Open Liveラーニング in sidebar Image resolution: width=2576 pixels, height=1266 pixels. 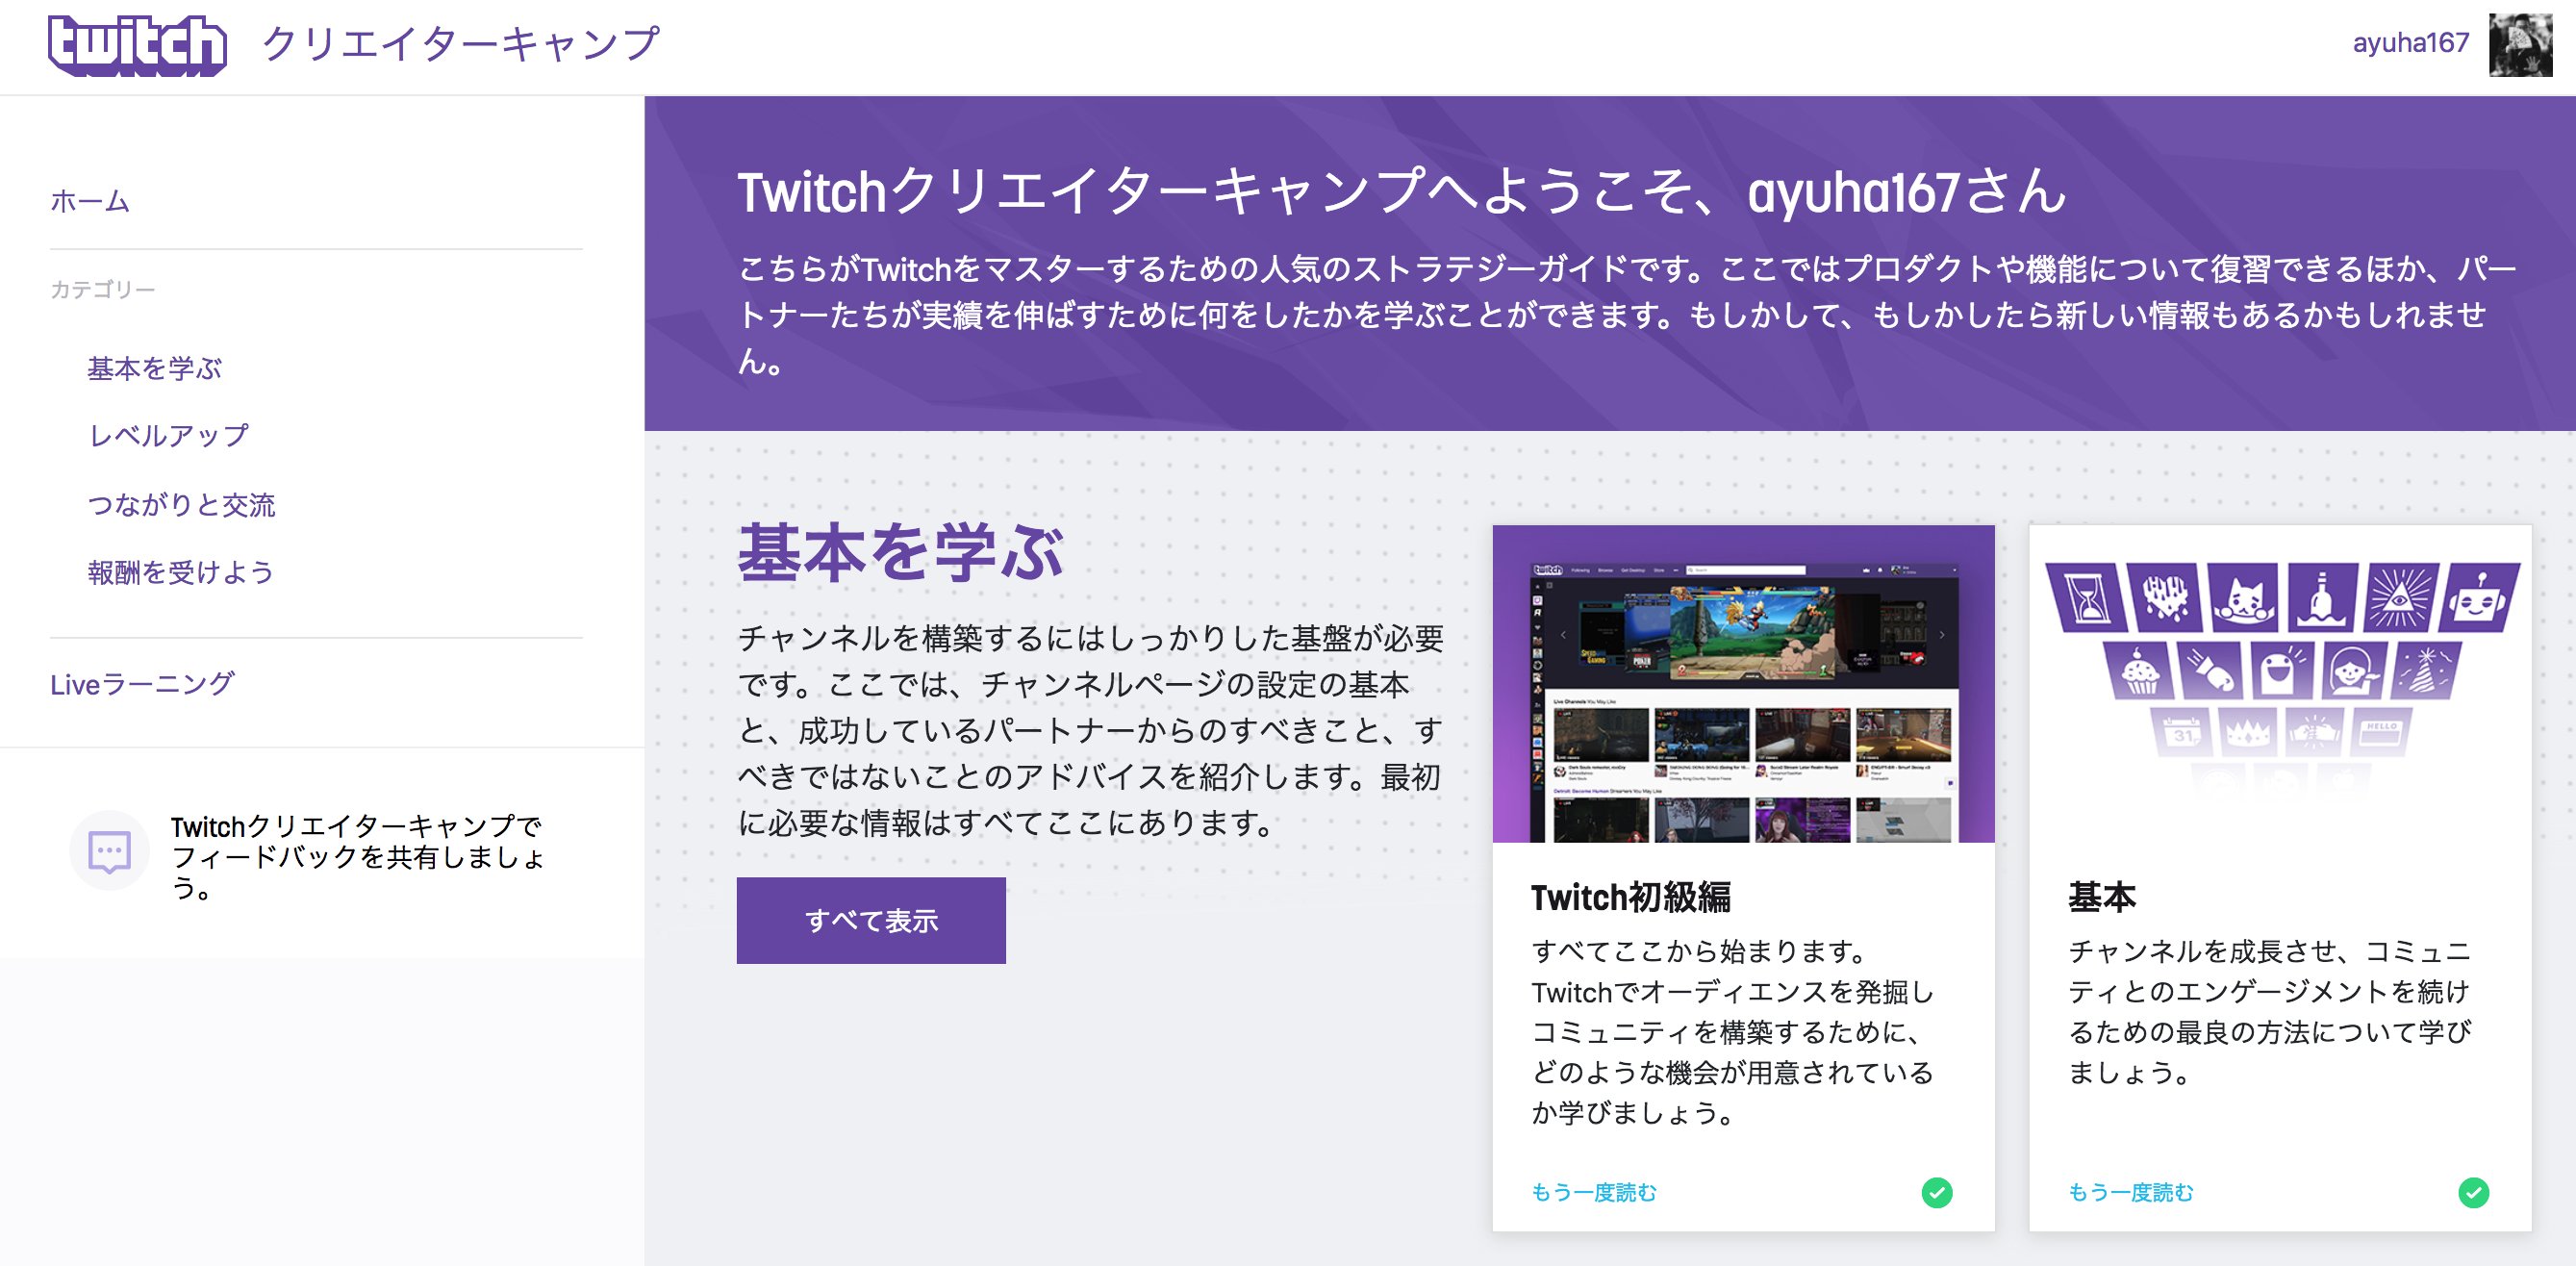[142, 684]
